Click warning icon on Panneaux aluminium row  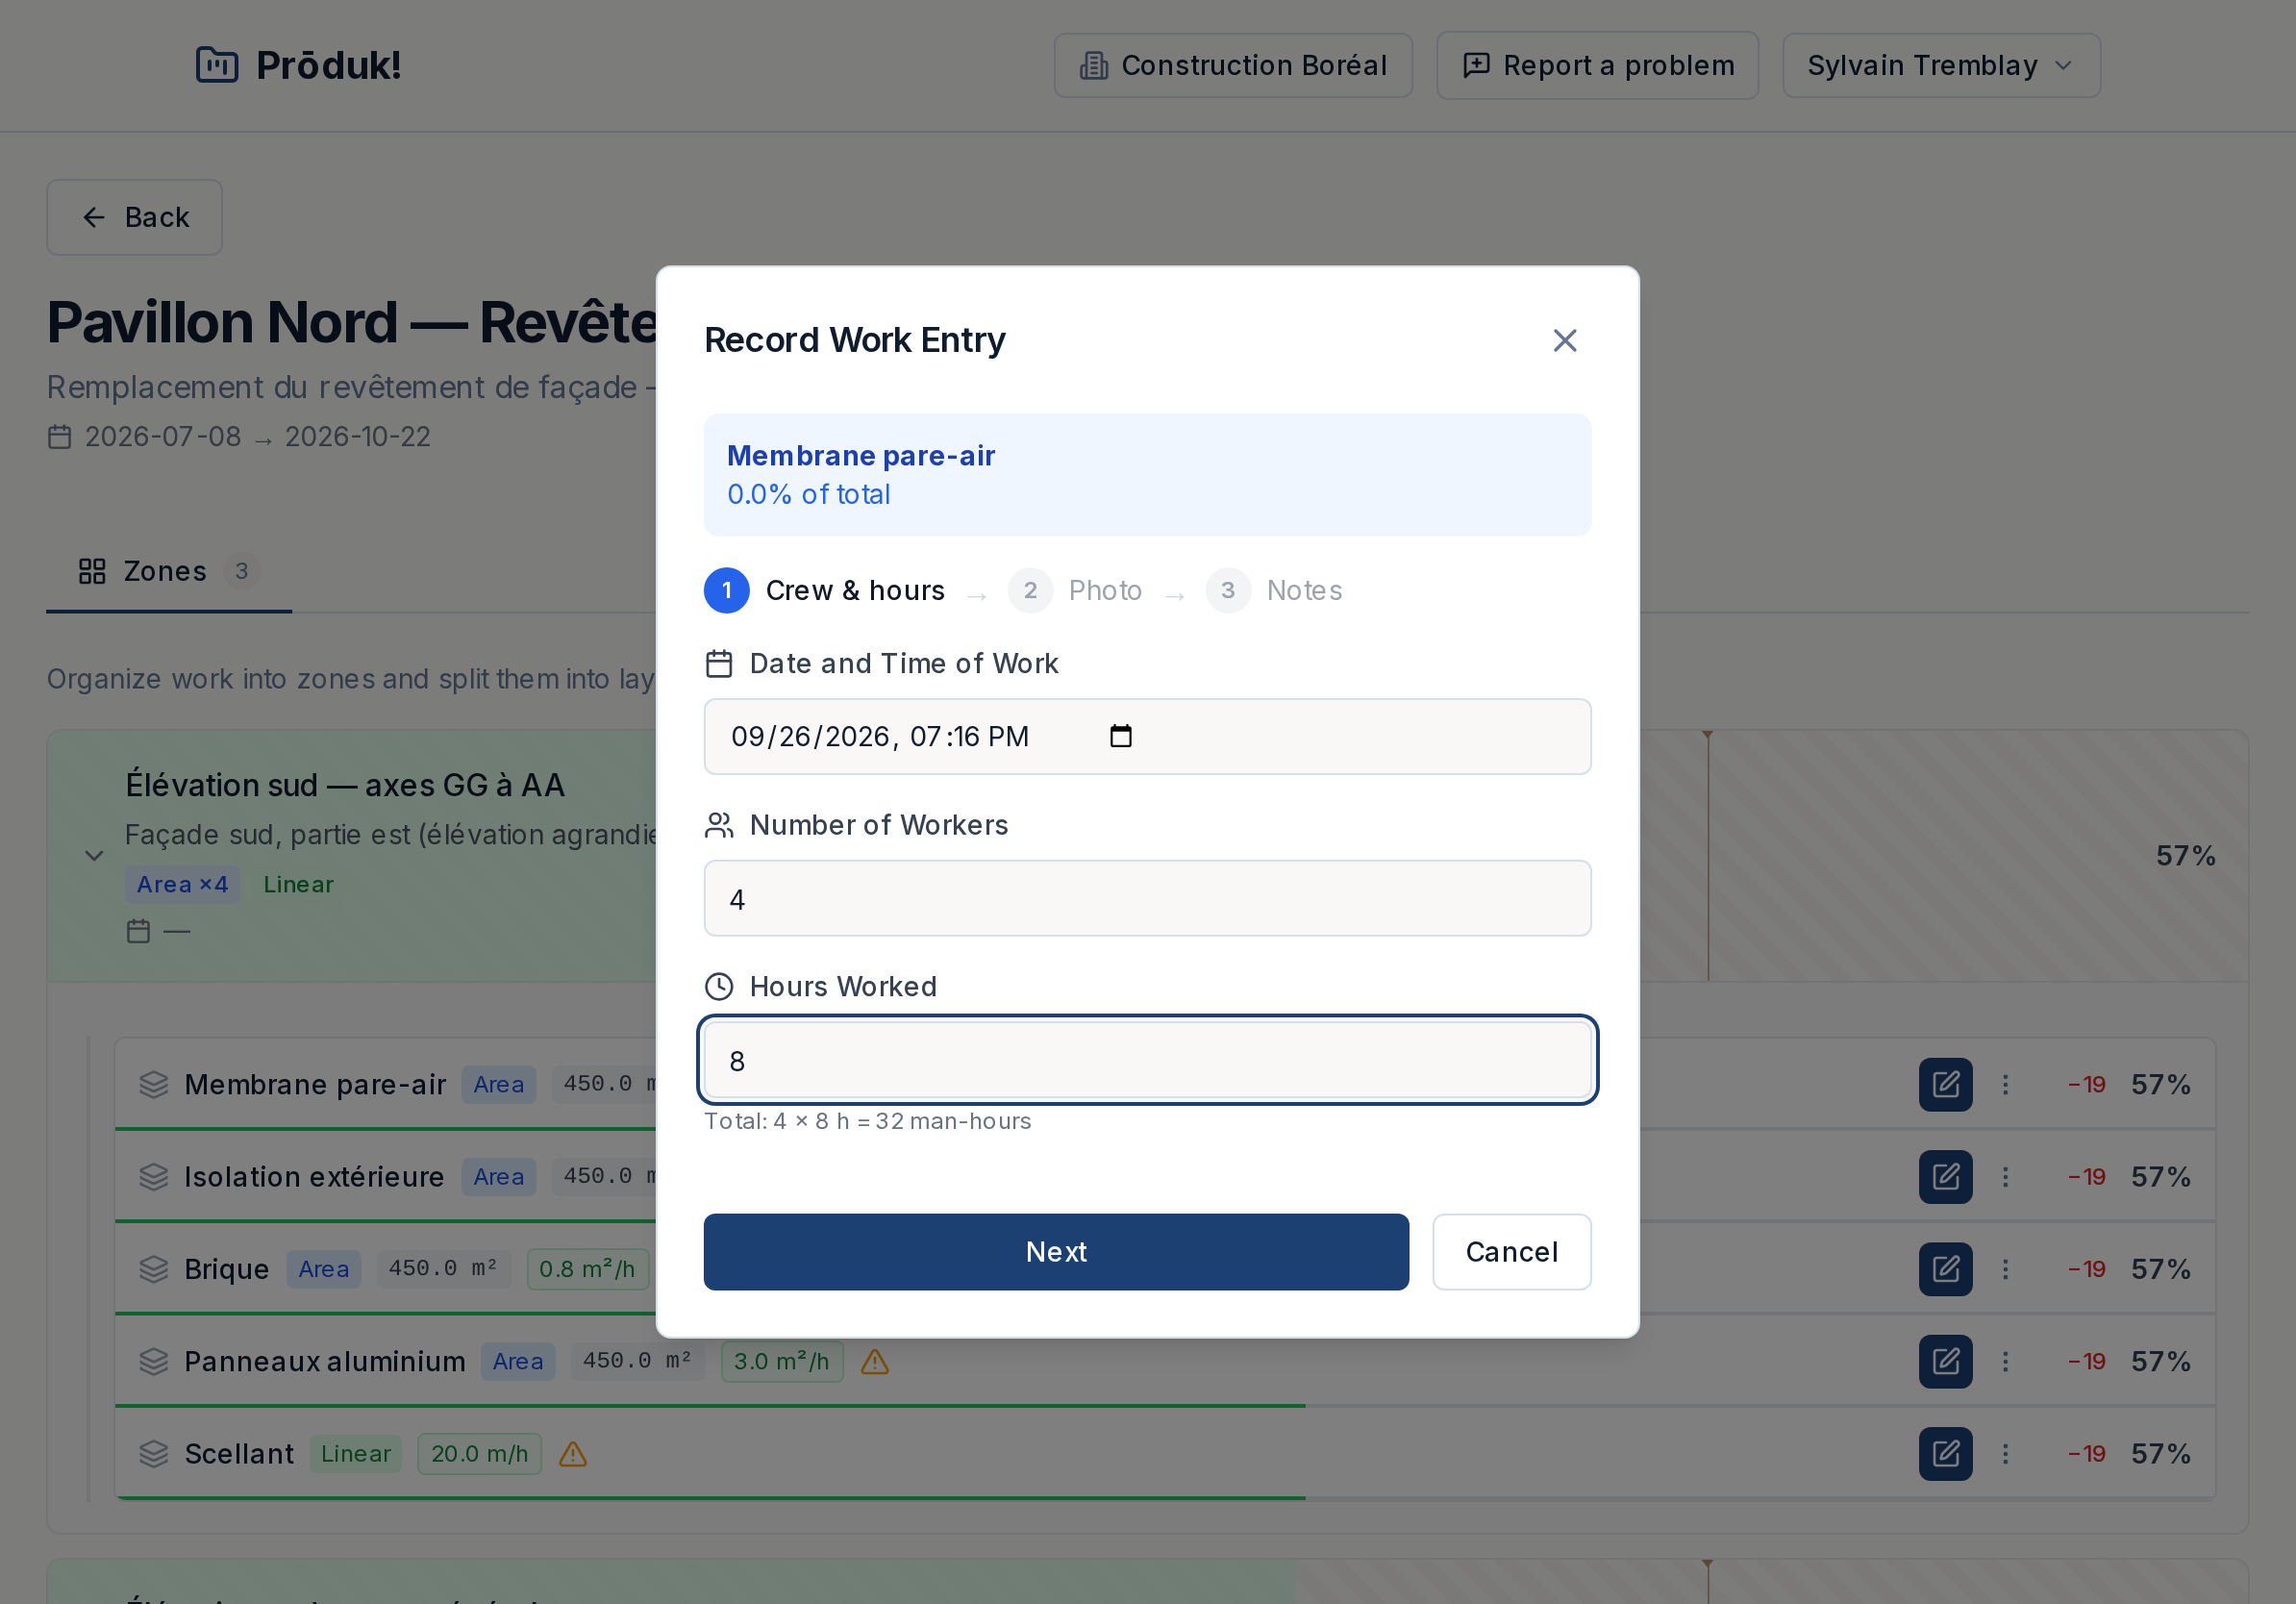point(875,1361)
